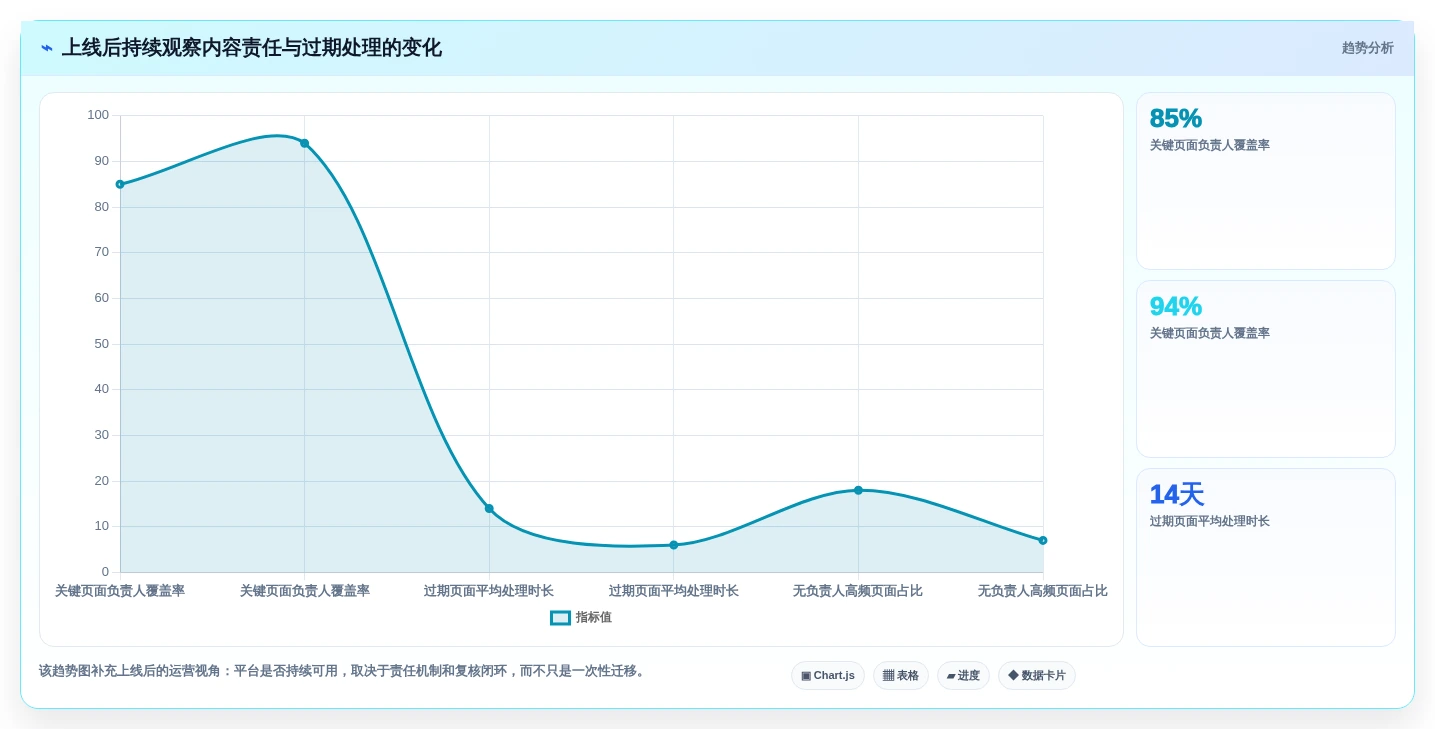Click the 趋势分析 label in the header
1435x729 pixels.
(x=1367, y=48)
